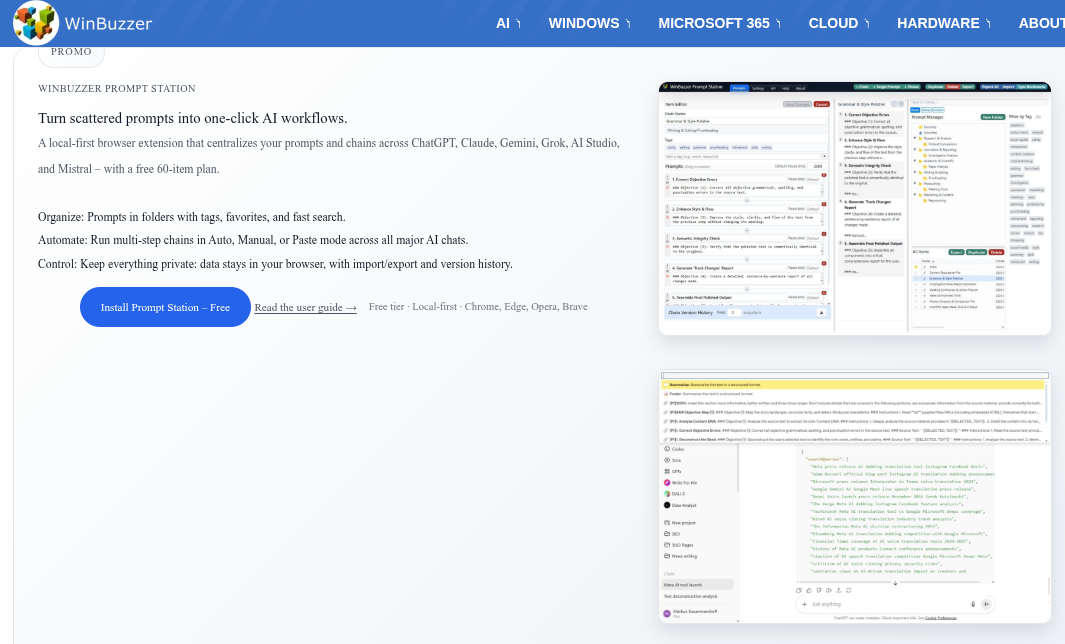Open the CLOUD navigation menu
The height and width of the screenshot is (644, 1065).
(x=833, y=23)
